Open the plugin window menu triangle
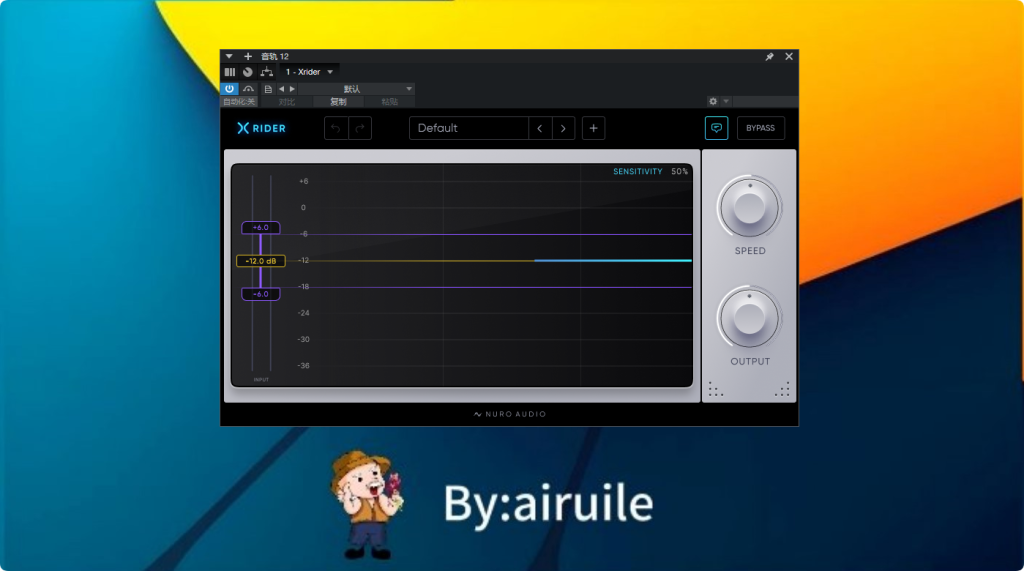 [x=229, y=56]
